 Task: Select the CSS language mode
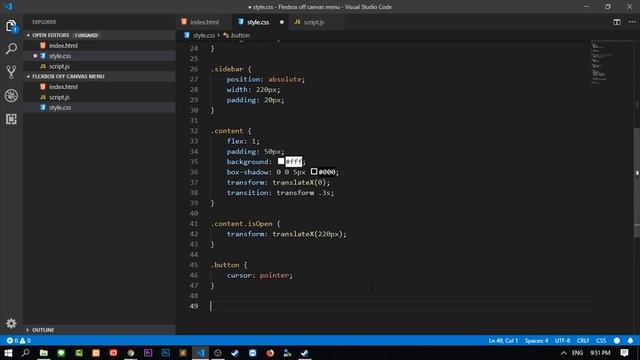click(x=601, y=340)
